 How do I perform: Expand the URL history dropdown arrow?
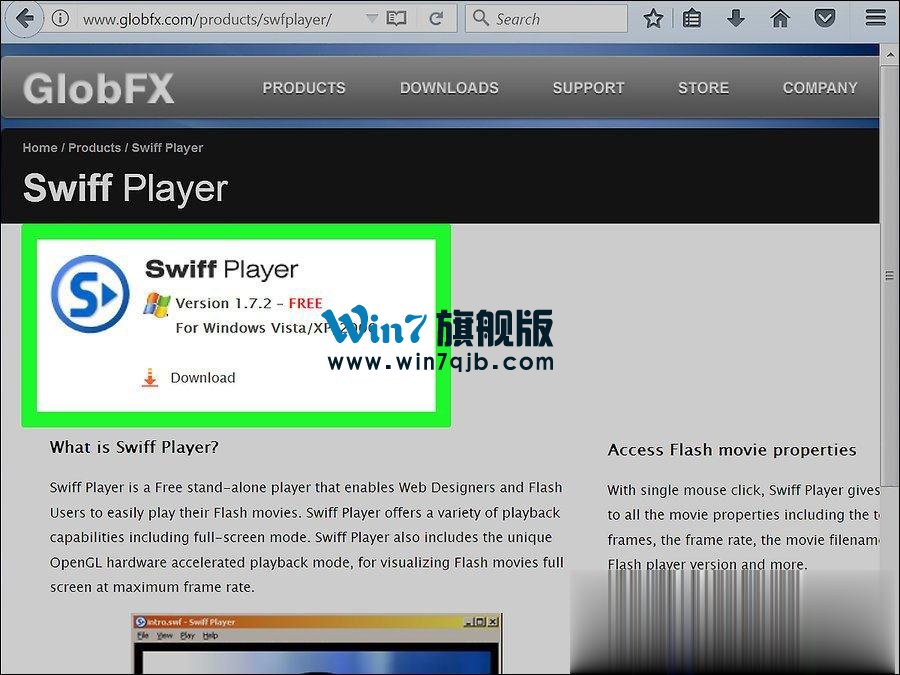372,19
